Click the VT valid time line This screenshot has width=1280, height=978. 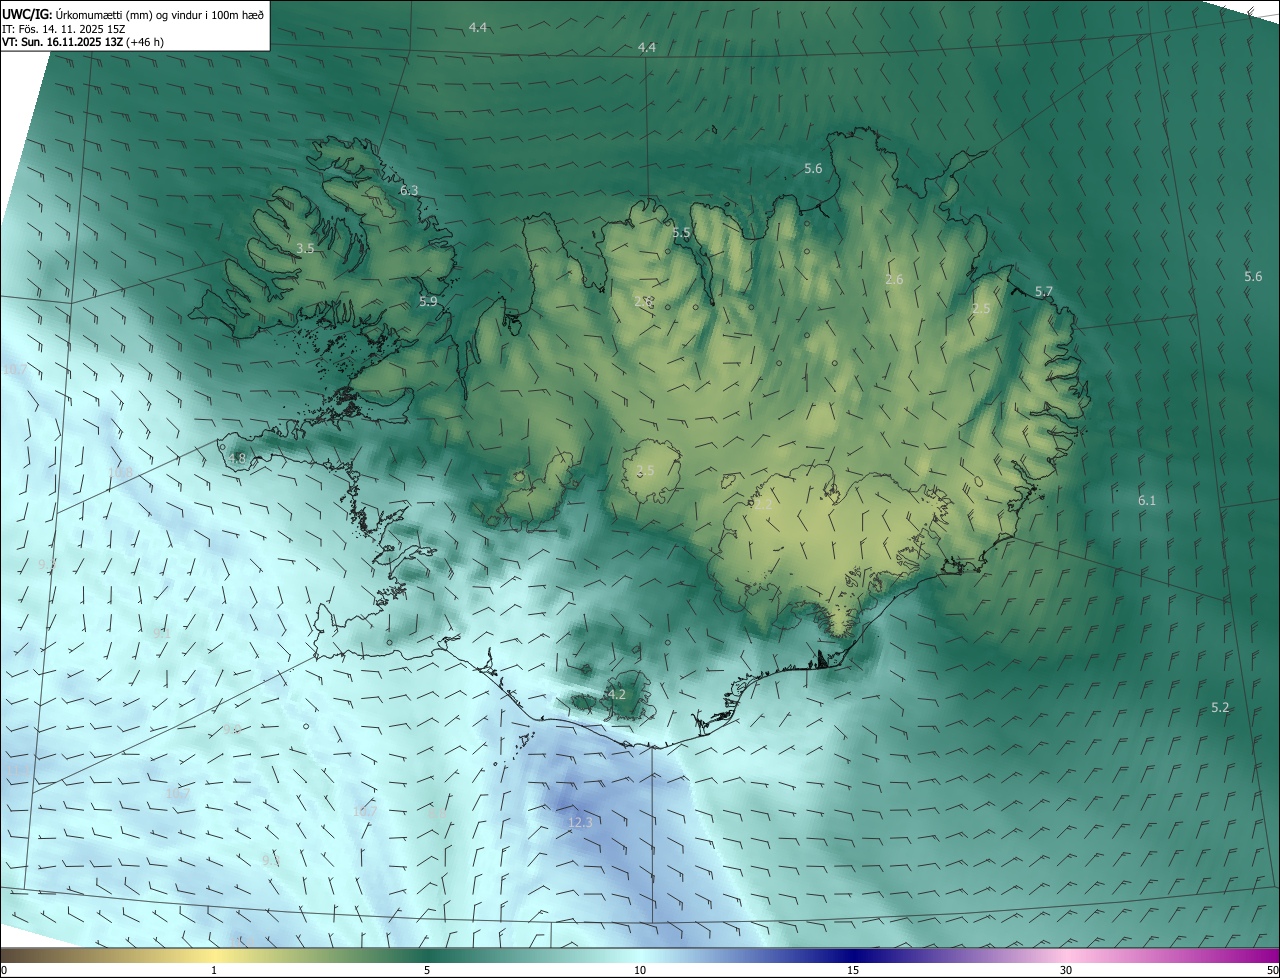point(82,42)
